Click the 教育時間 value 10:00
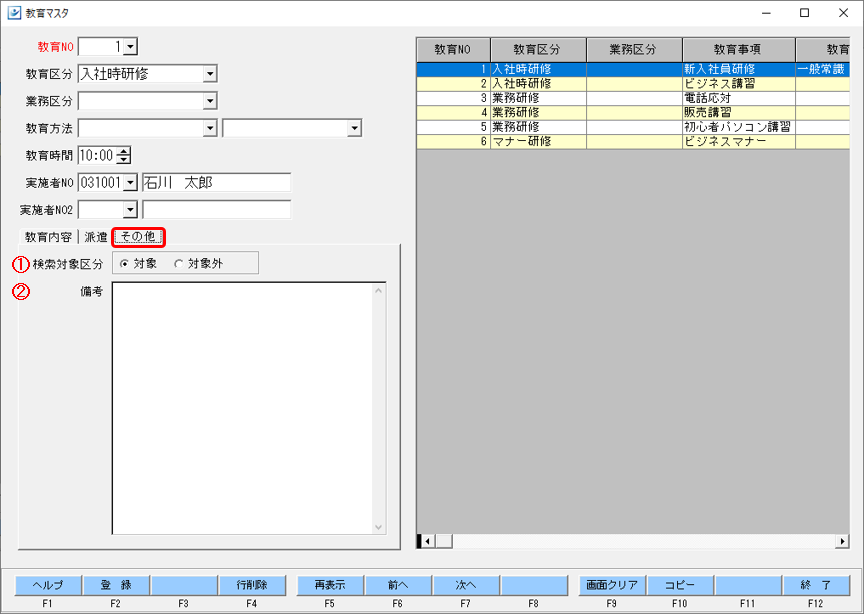The width and height of the screenshot is (864, 614). point(97,155)
